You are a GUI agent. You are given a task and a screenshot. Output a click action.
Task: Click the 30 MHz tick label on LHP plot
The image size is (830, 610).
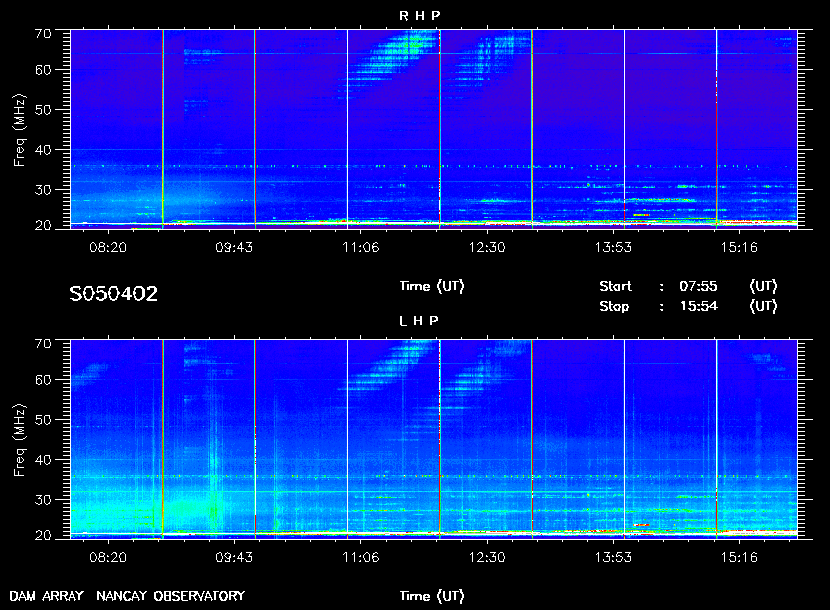(x=43, y=499)
